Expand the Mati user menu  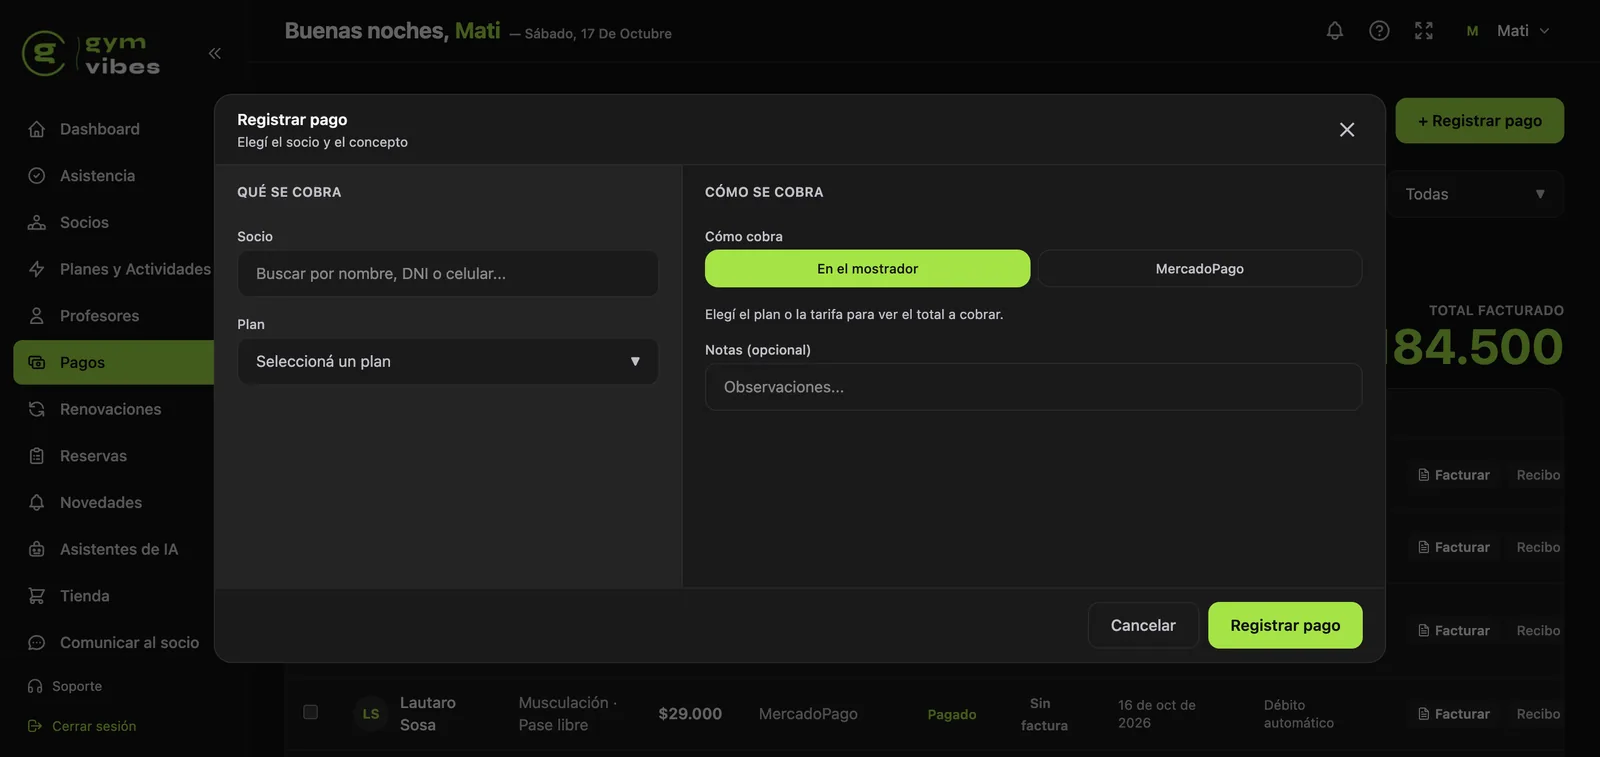click(x=1509, y=31)
